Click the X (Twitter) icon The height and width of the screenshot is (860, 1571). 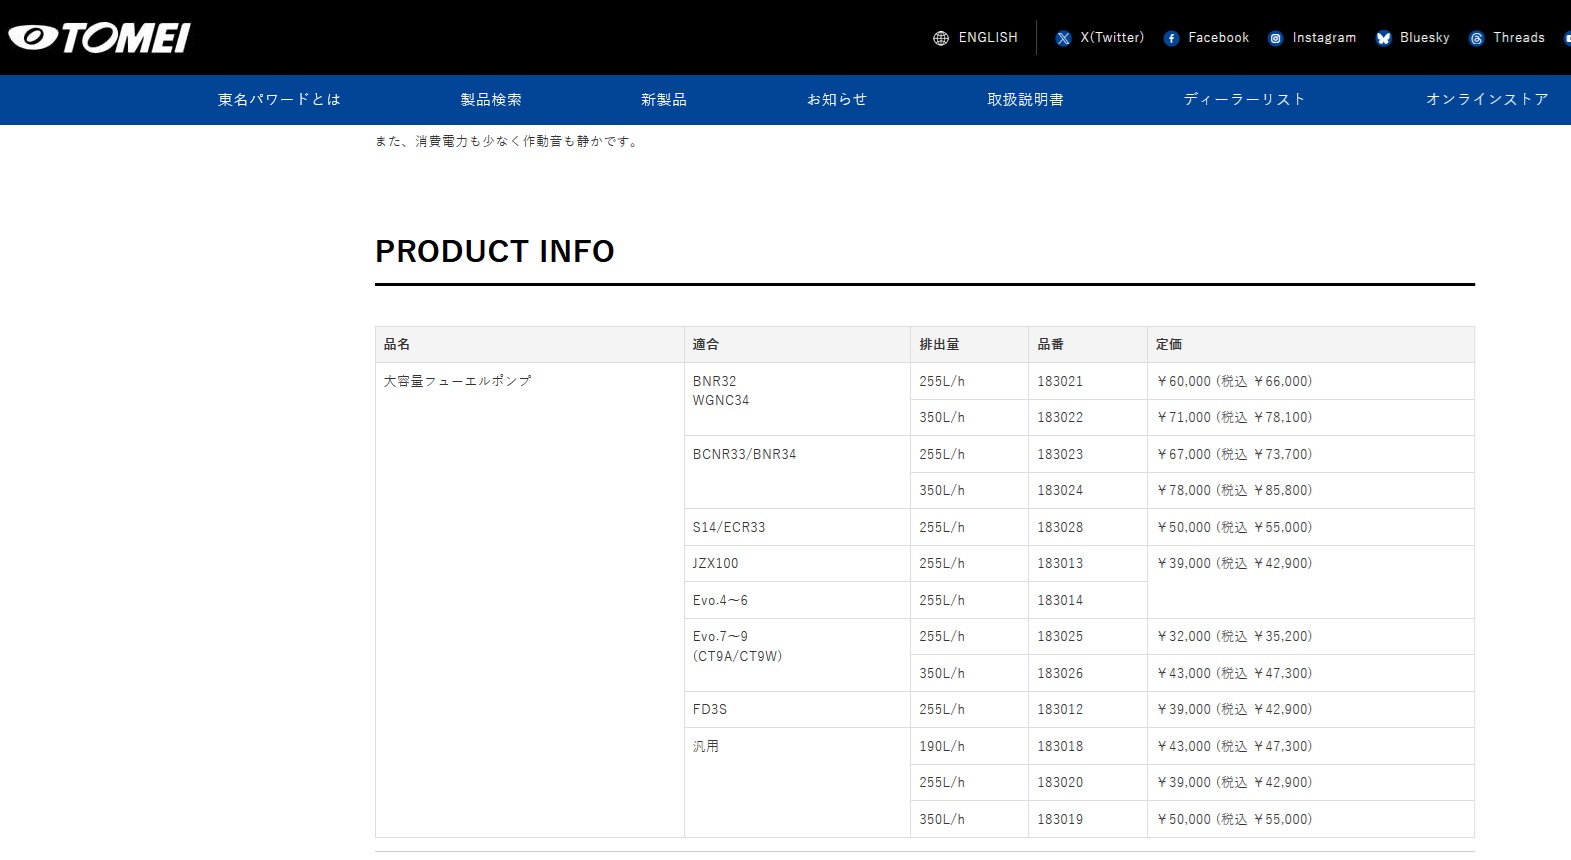tap(1063, 38)
